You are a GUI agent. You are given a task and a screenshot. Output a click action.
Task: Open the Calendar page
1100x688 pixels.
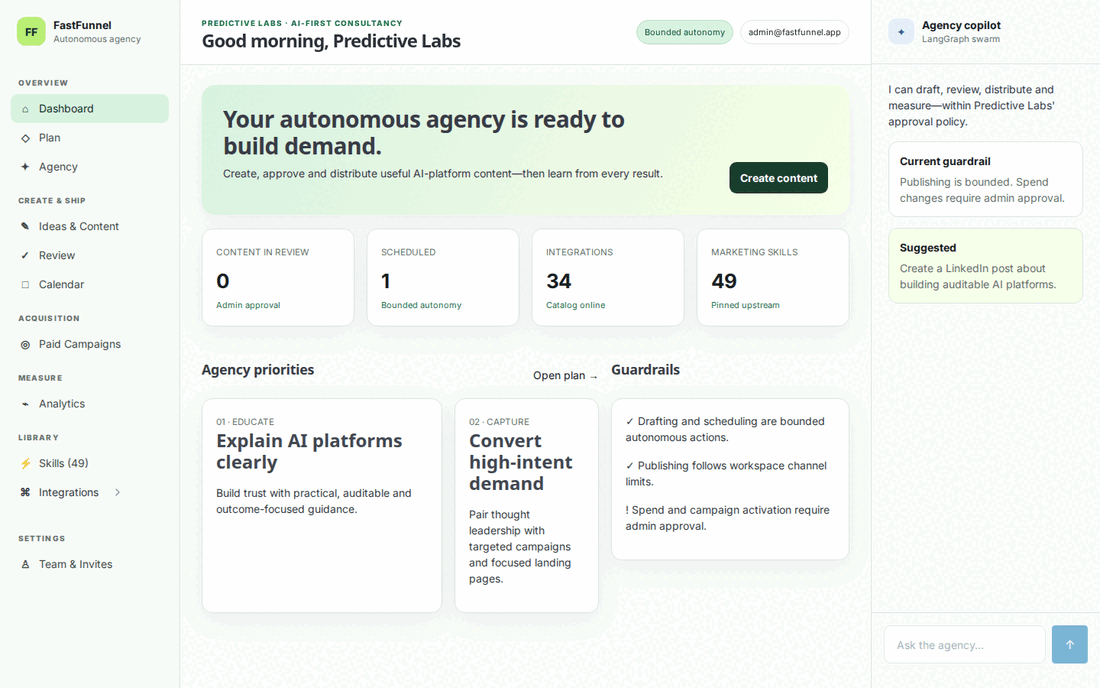90,285
